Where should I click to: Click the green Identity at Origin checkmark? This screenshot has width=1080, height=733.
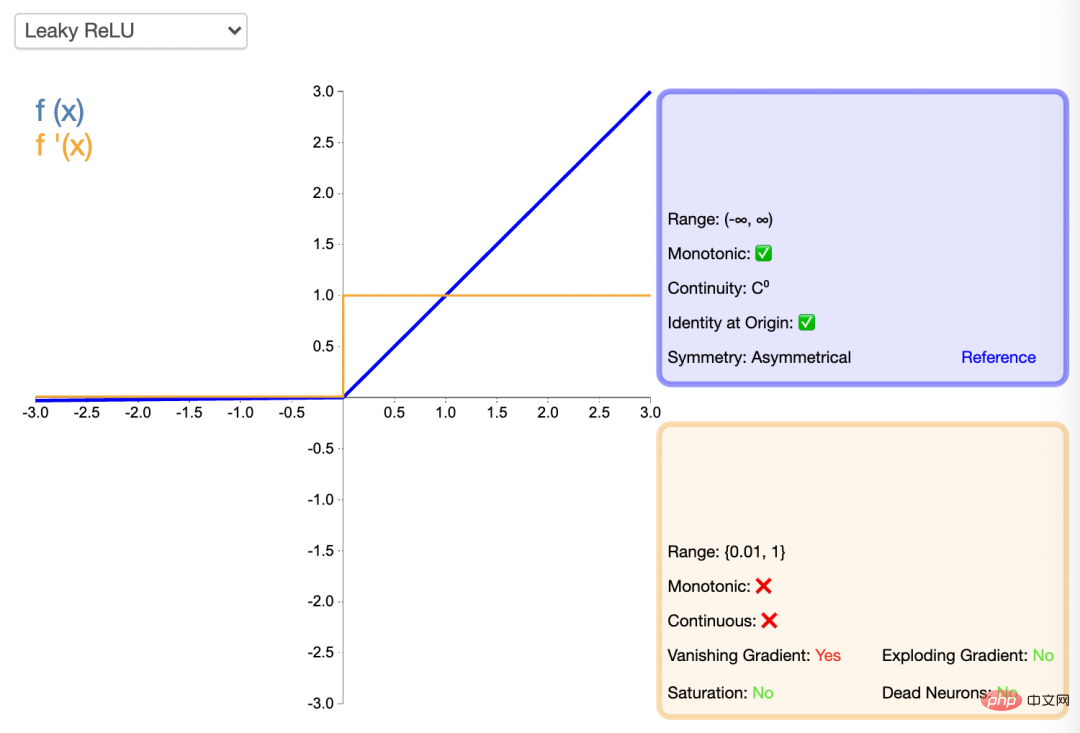pyautogui.click(x=807, y=322)
